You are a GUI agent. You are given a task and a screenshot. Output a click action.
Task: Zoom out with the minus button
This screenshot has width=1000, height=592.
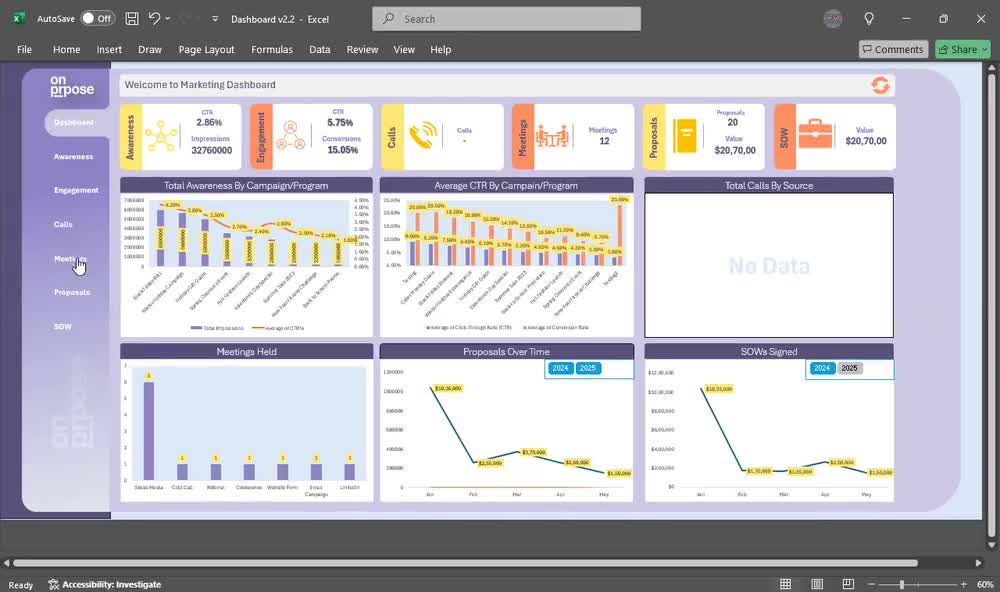(871, 584)
